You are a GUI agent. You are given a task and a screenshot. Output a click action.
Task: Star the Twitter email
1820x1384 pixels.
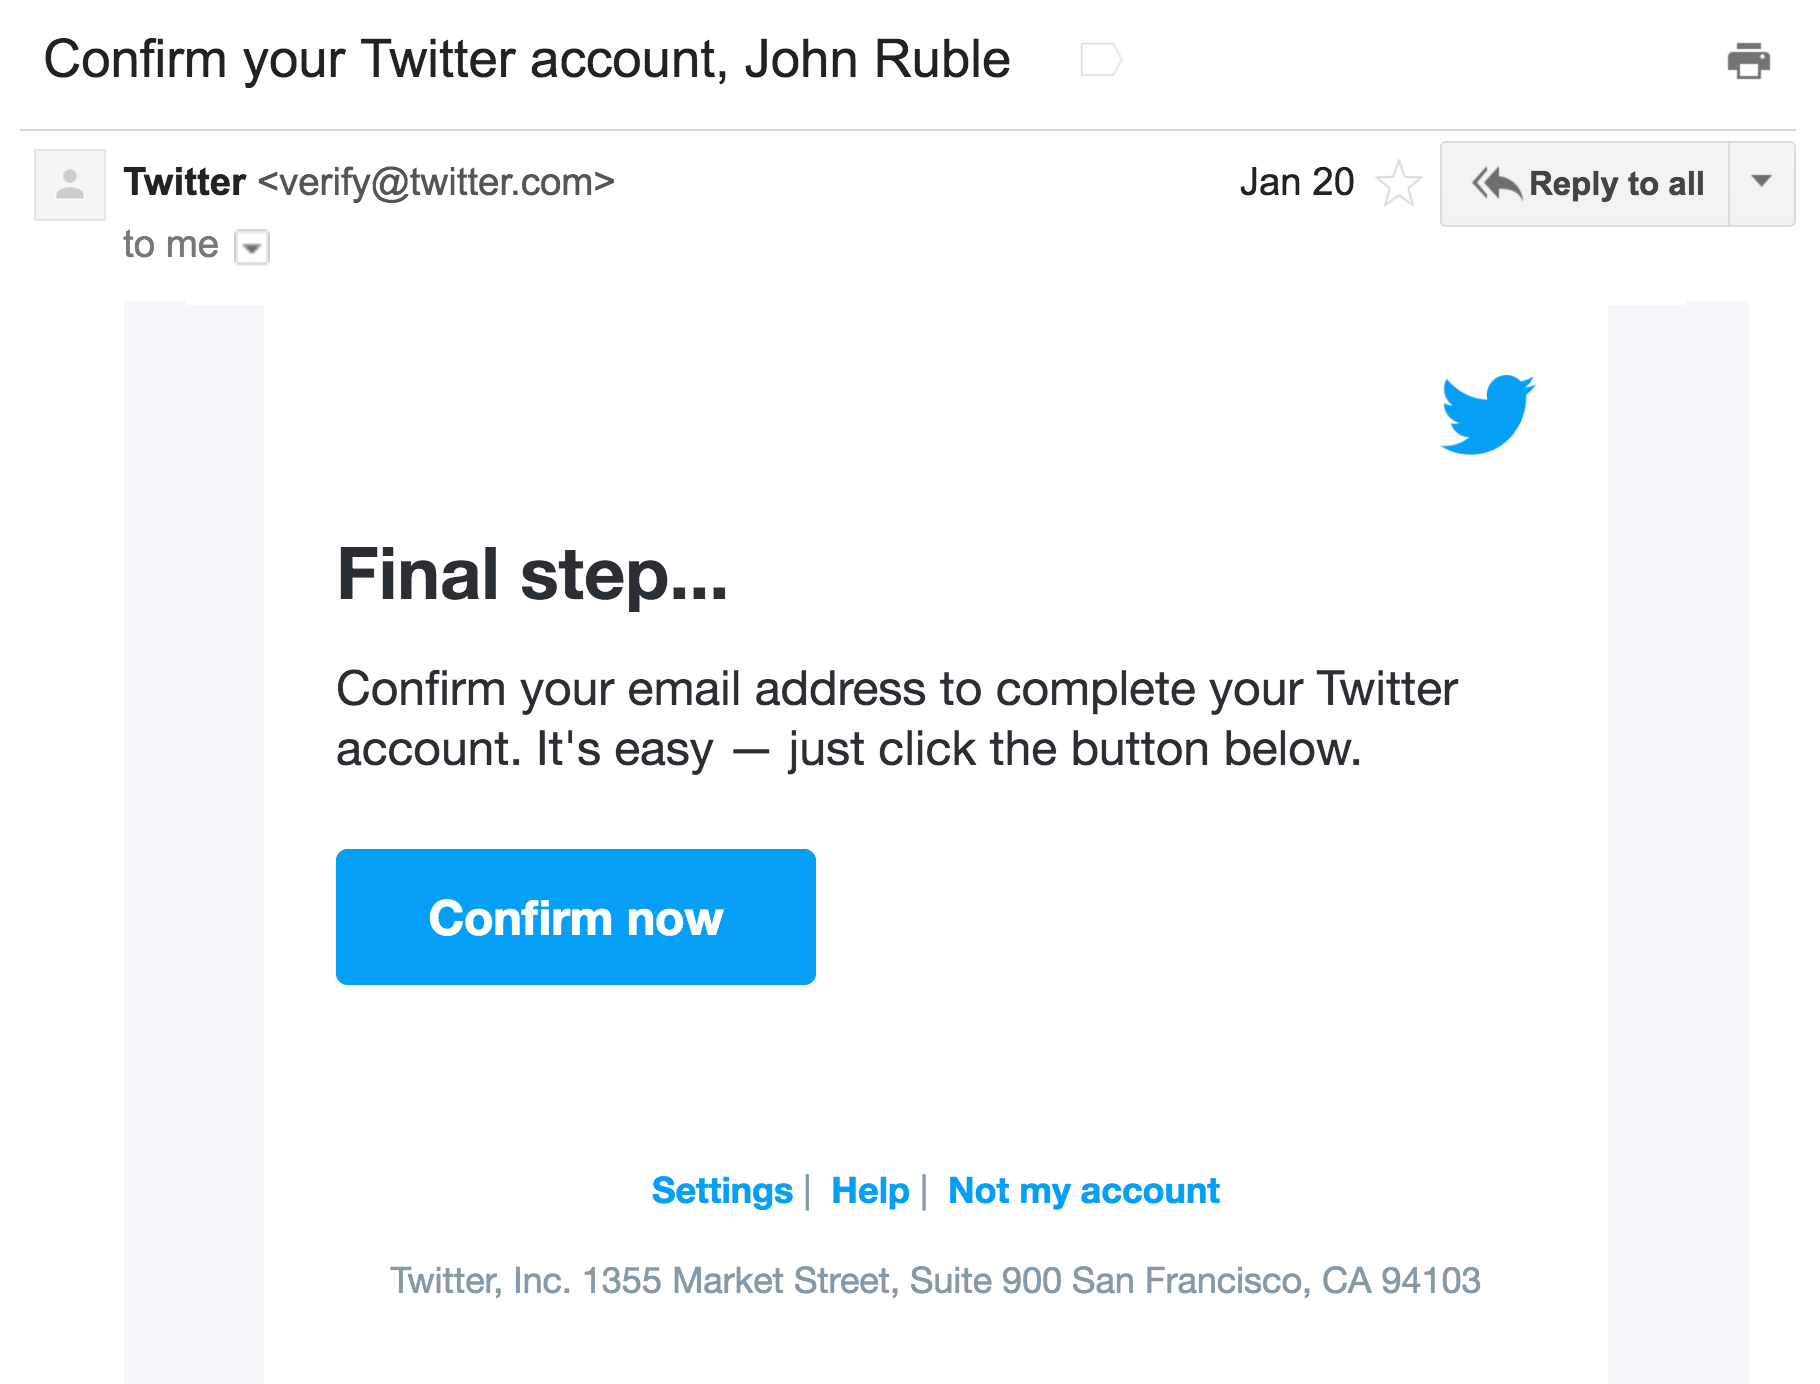point(1398,184)
